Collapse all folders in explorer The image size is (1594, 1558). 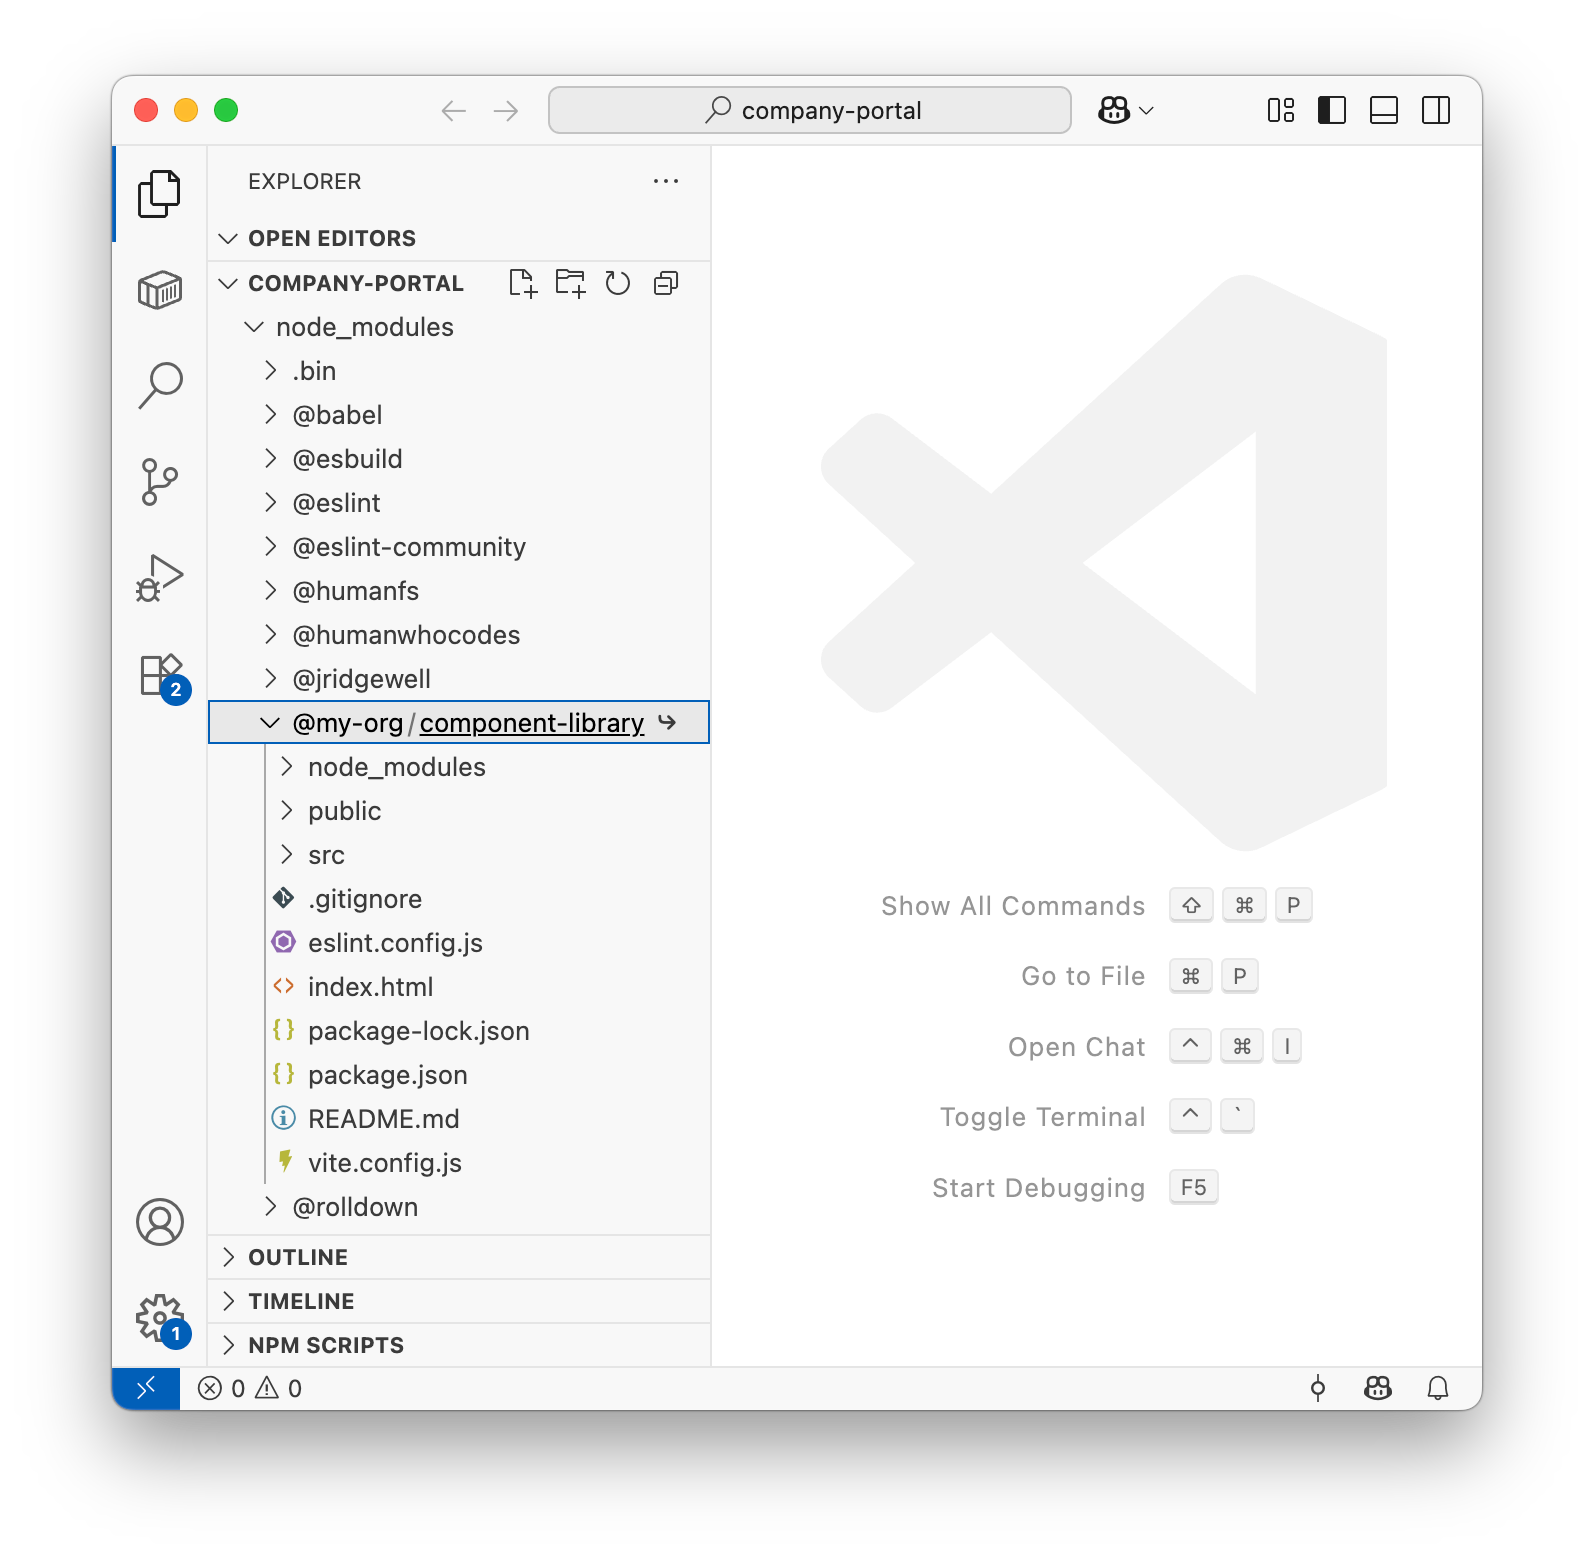tap(666, 283)
